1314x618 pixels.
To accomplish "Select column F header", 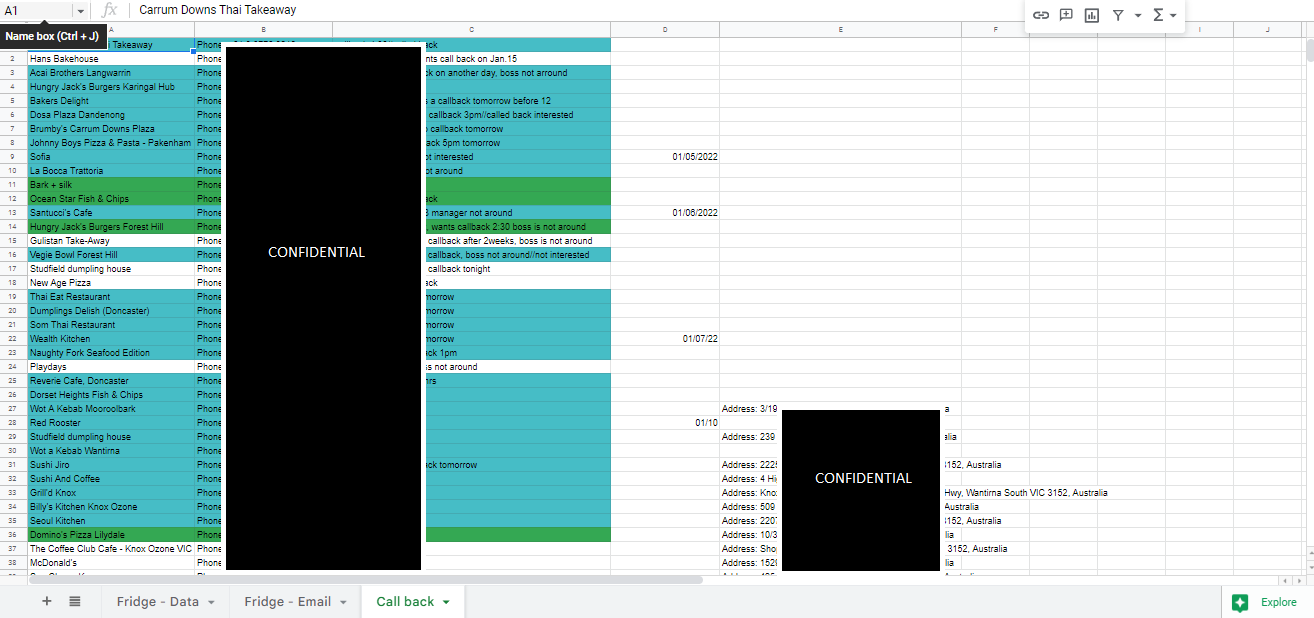I will click(996, 30).
